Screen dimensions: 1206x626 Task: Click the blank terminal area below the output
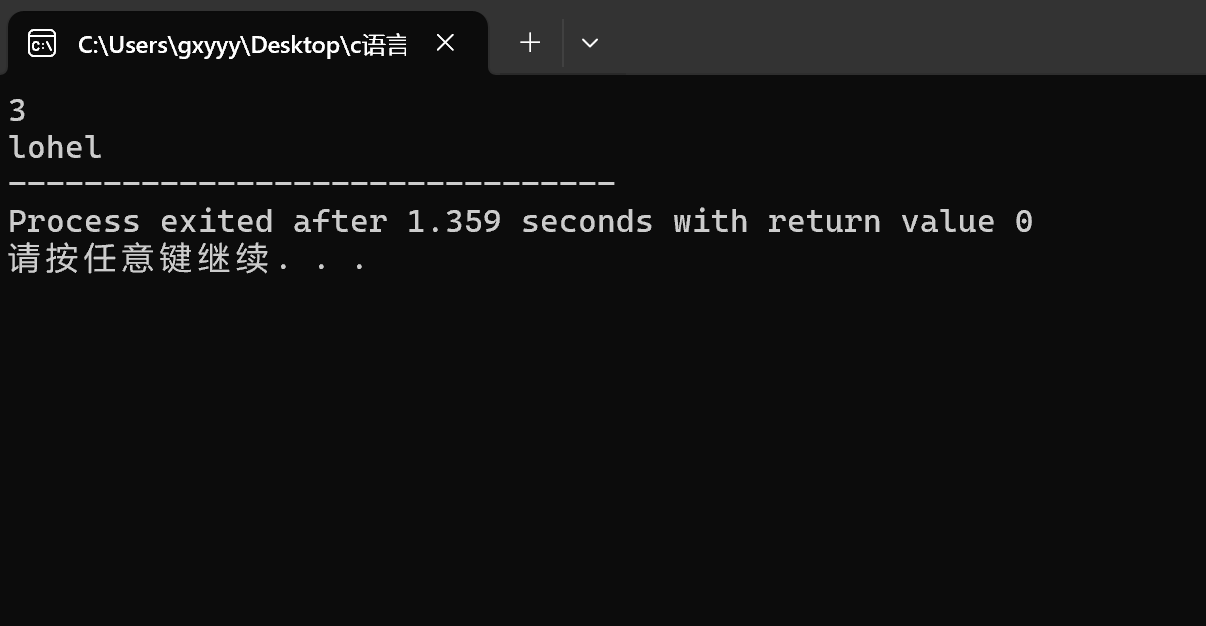(603, 450)
